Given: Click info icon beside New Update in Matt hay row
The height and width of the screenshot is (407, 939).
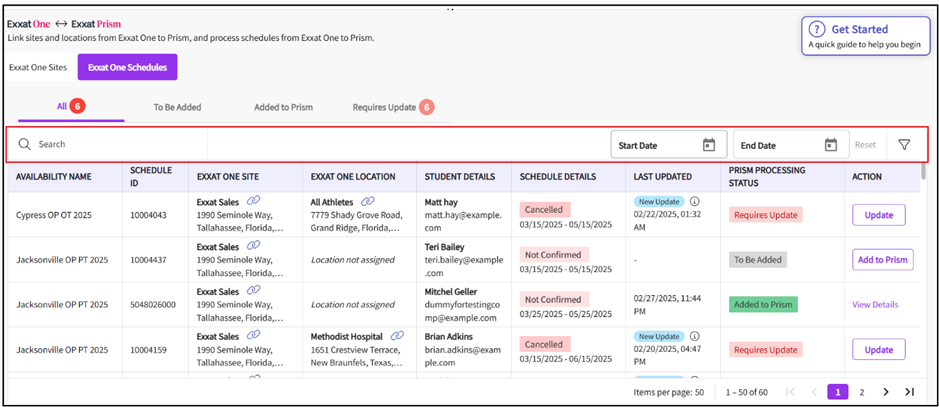Looking at the screenshot, I should coord(695,201).
